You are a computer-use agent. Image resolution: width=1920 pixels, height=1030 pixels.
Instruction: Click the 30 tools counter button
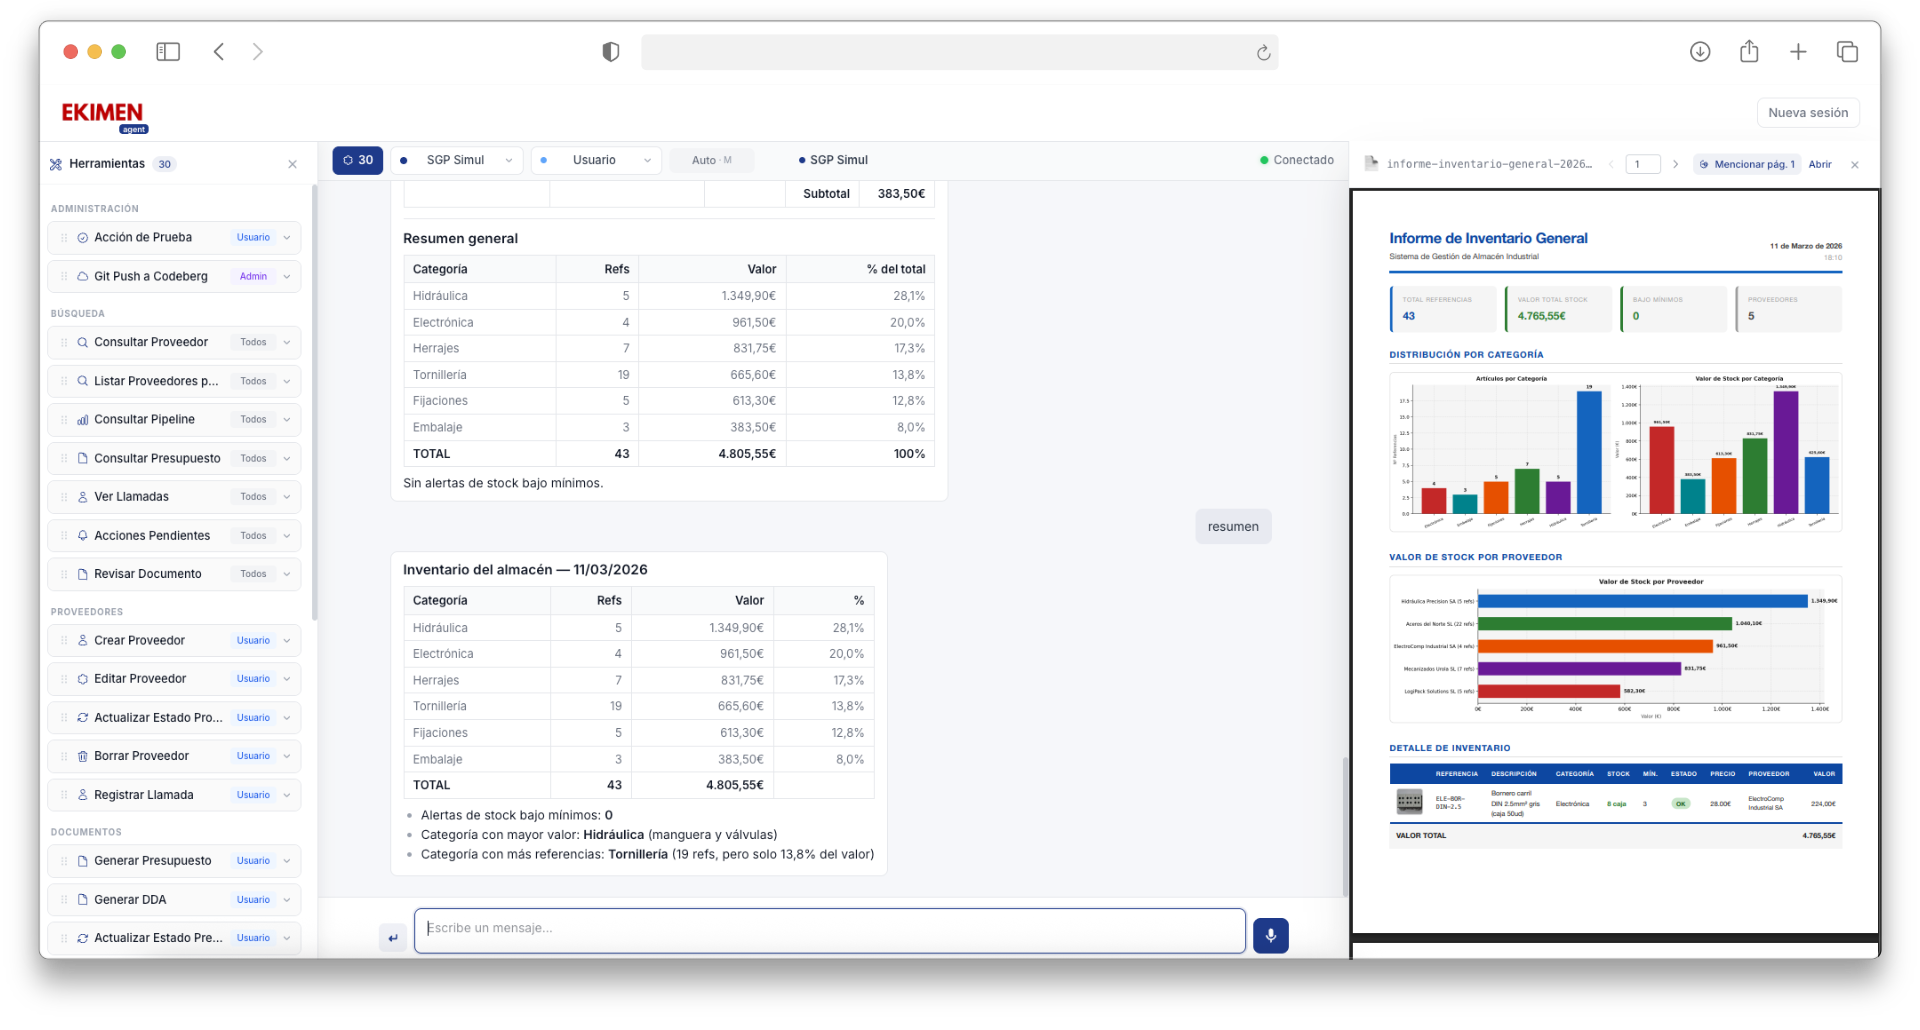point(357,160)
